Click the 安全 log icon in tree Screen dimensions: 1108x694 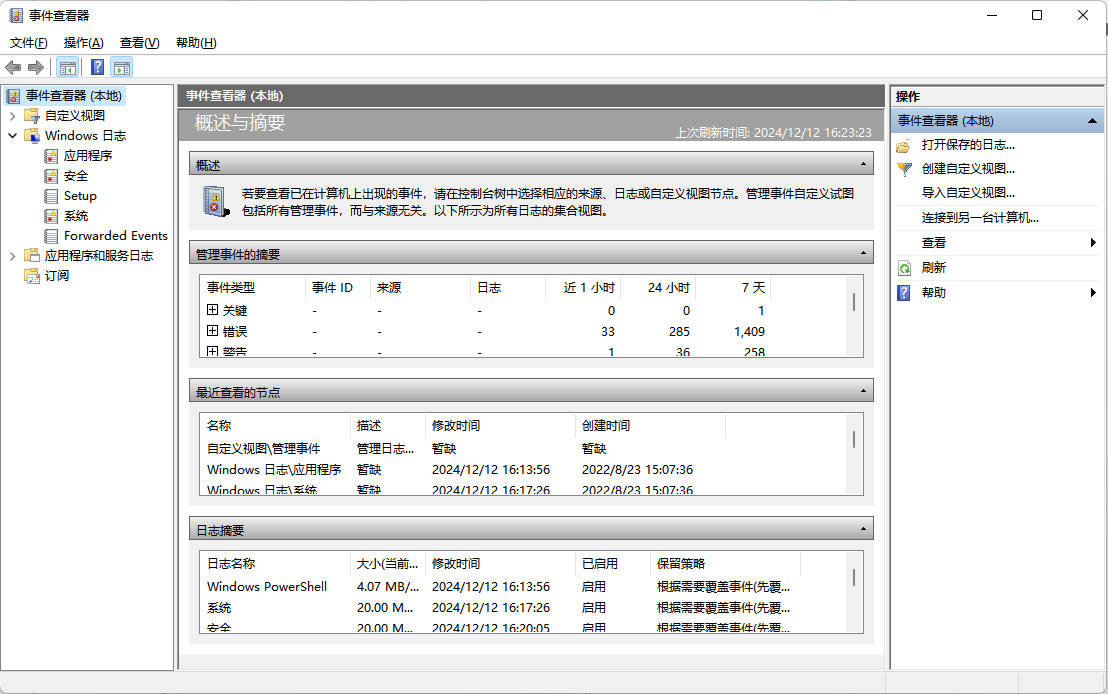coord(51,176)
